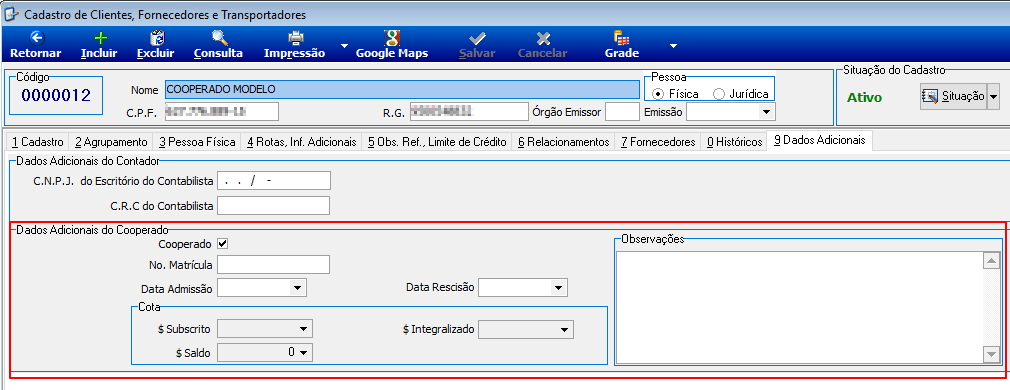Viewport: 1010px width, 390px height.
Task: Go to the 7 Fornecedores tab
Action: 658,142
